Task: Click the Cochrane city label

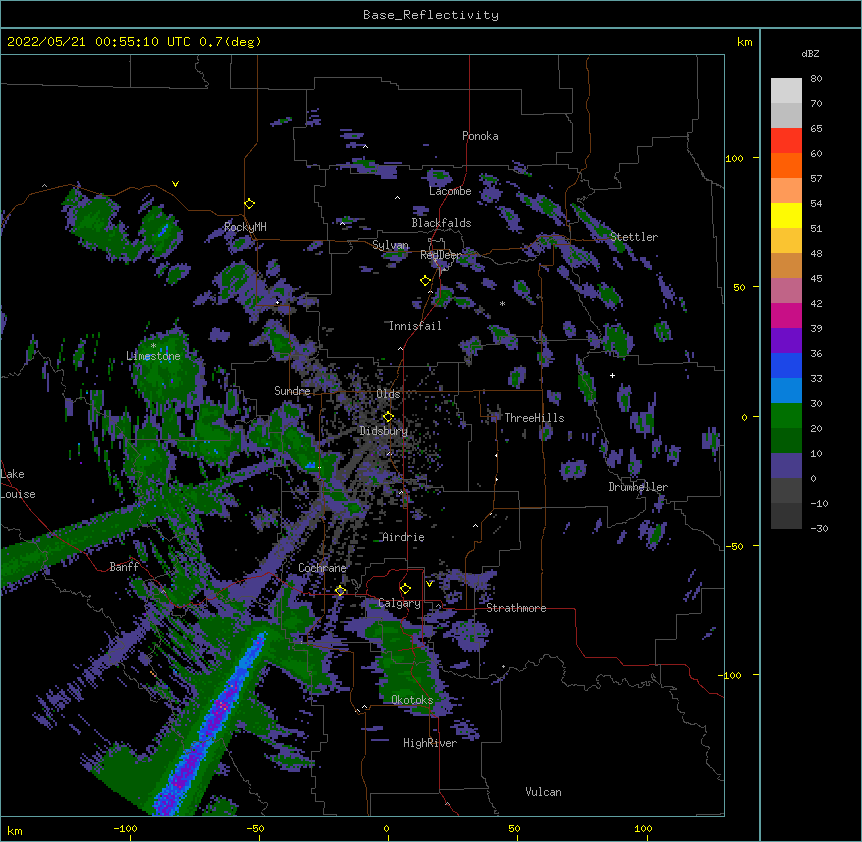Action: [322, 568]
